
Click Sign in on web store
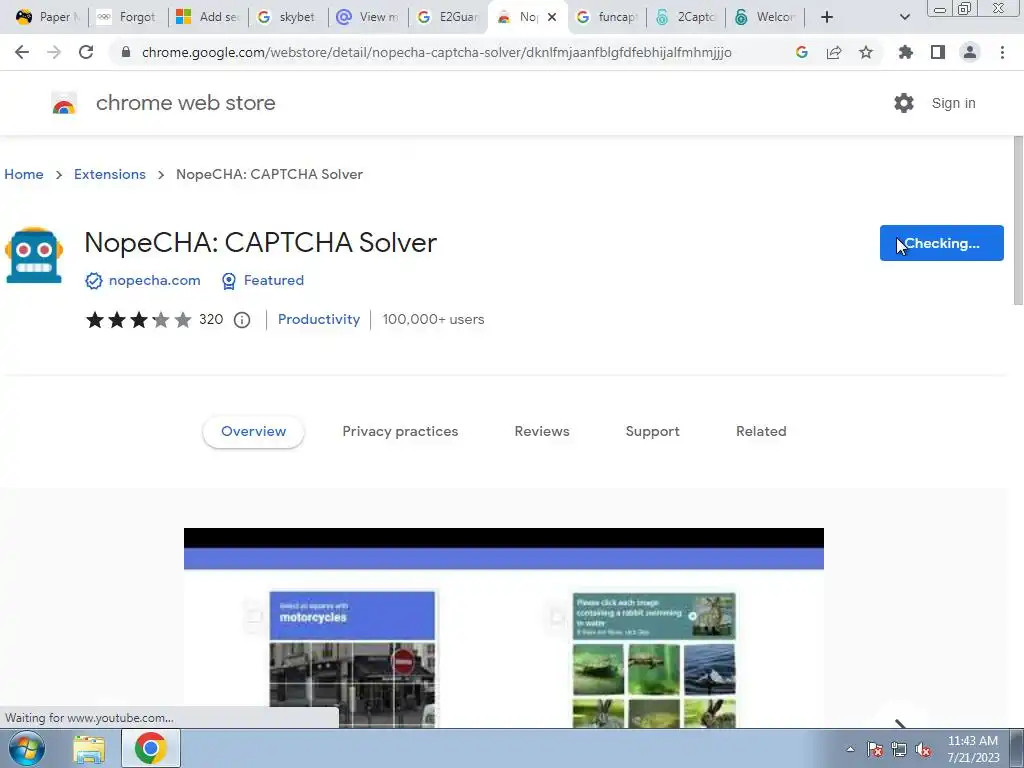click(x=953, y=103)
